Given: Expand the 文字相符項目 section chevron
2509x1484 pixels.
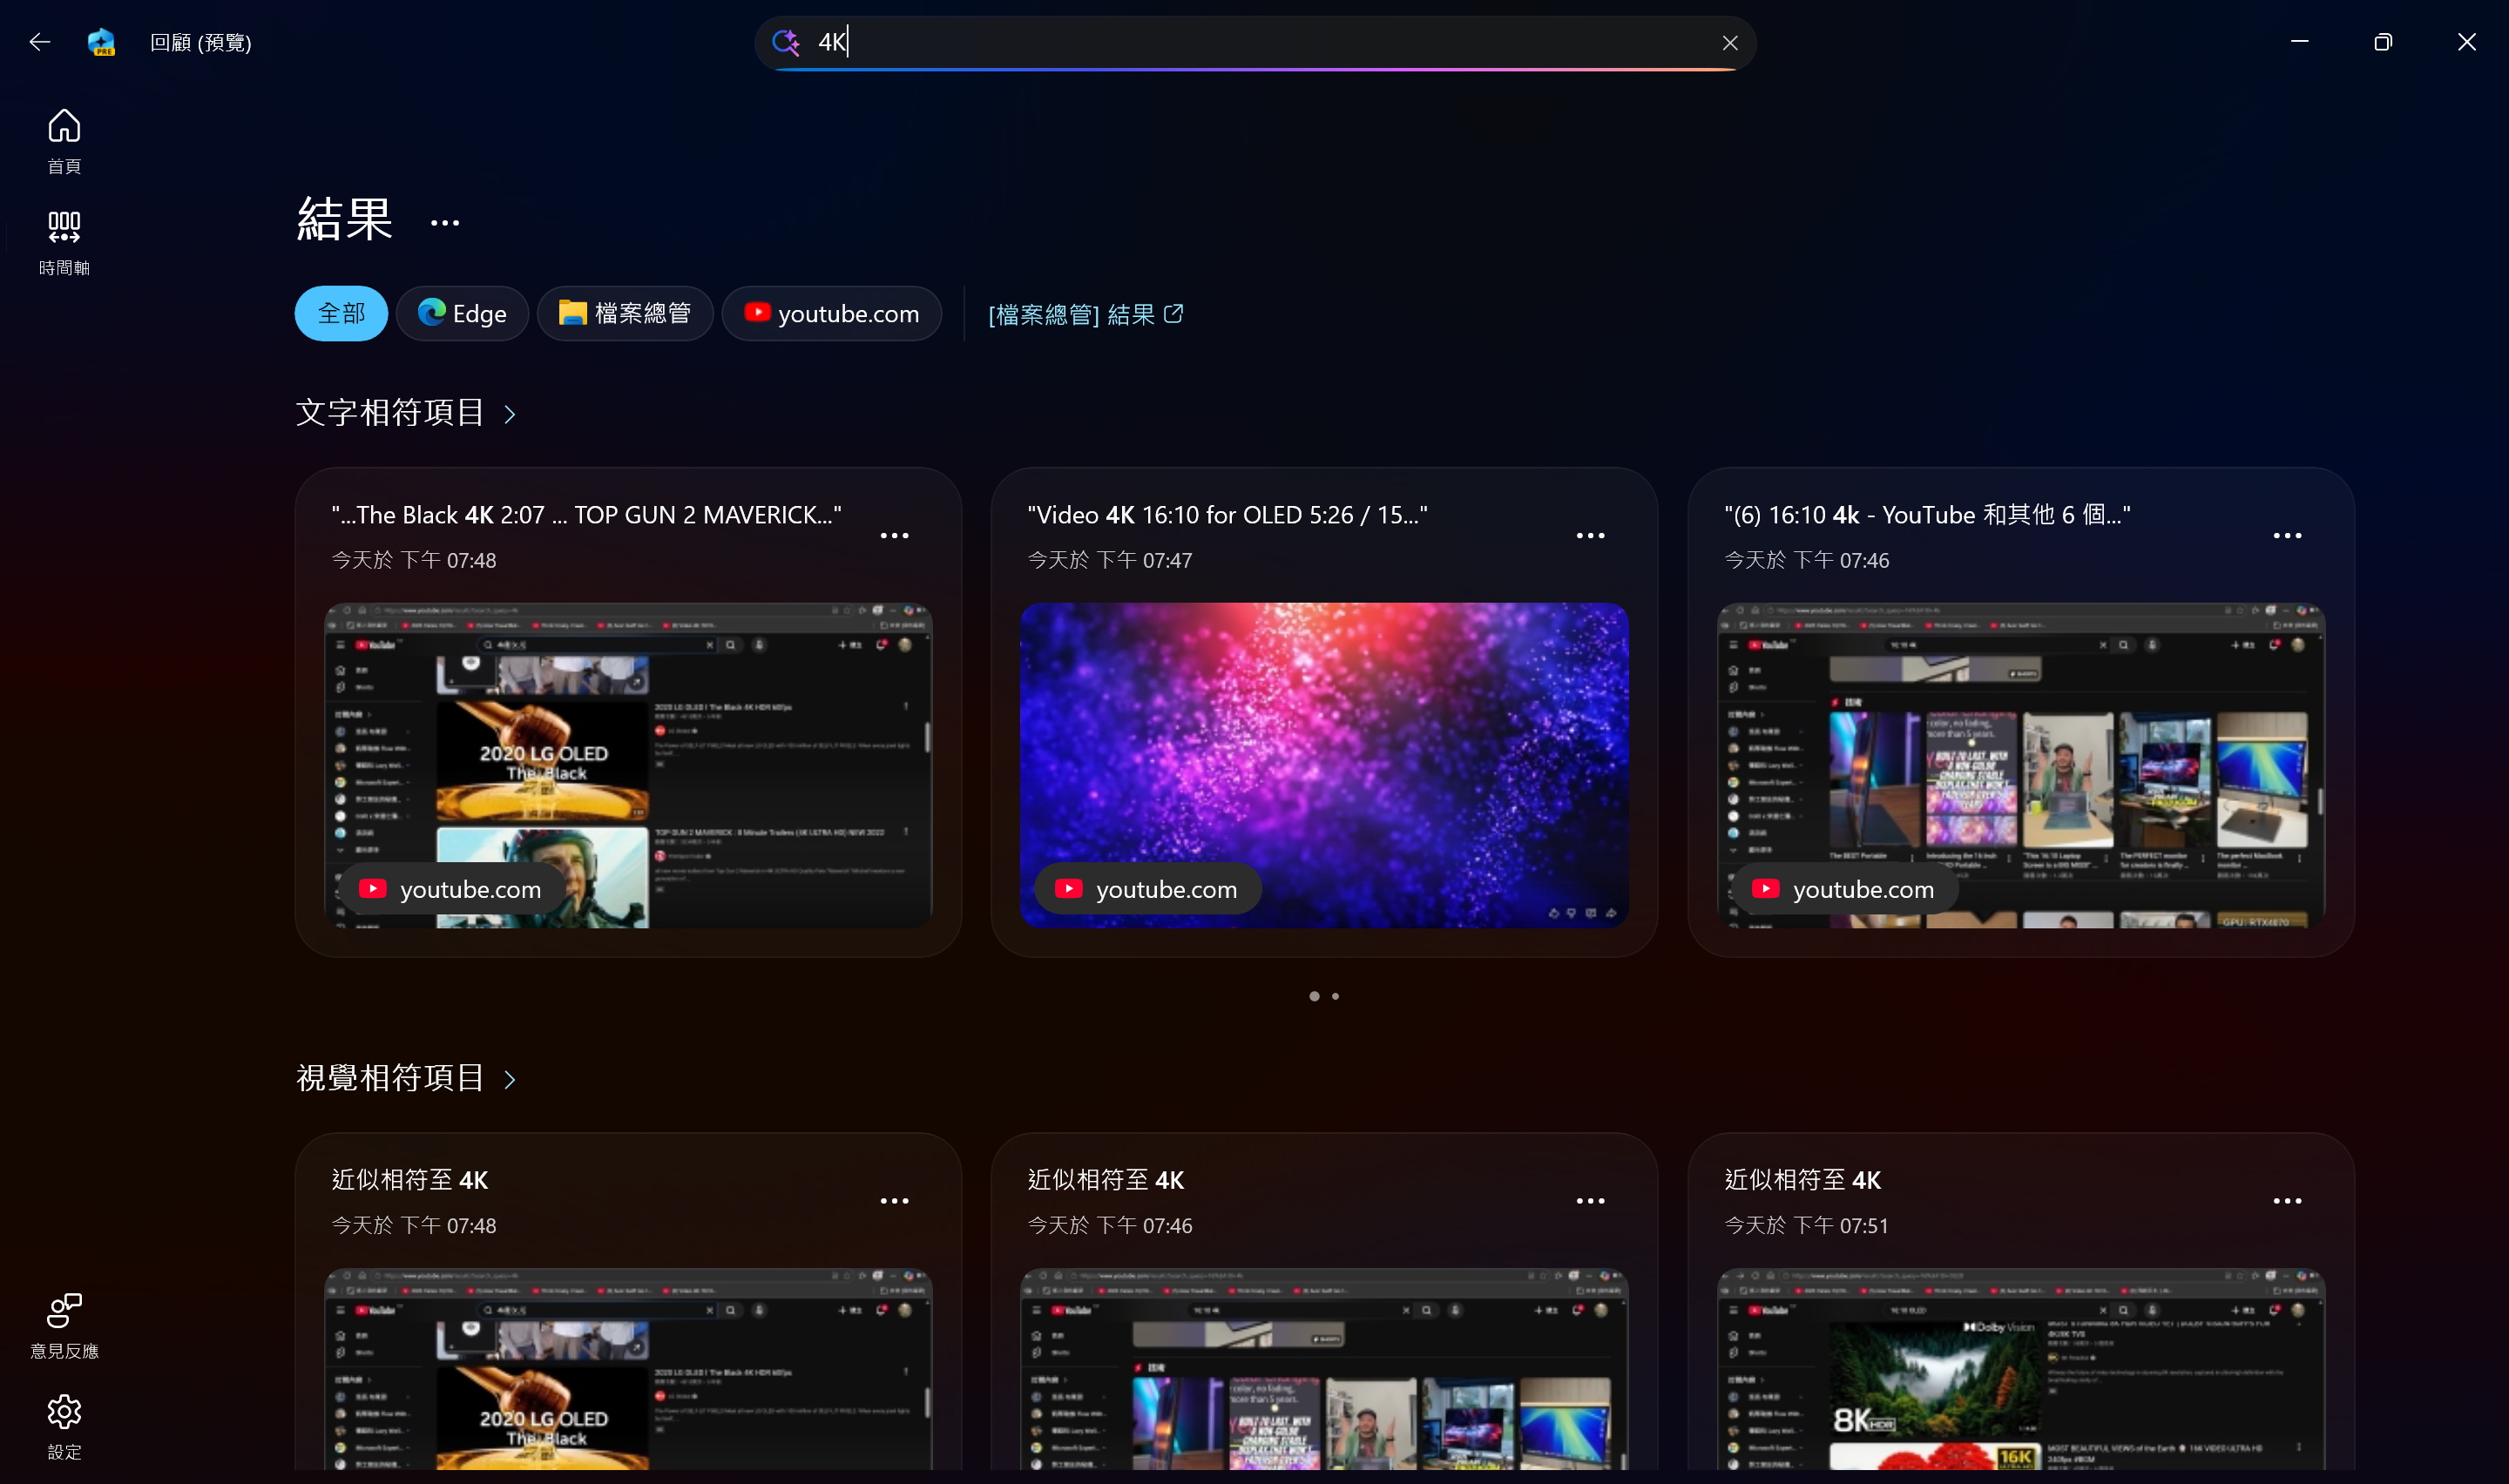Looking at the screenshot, I should click(510, 414).
